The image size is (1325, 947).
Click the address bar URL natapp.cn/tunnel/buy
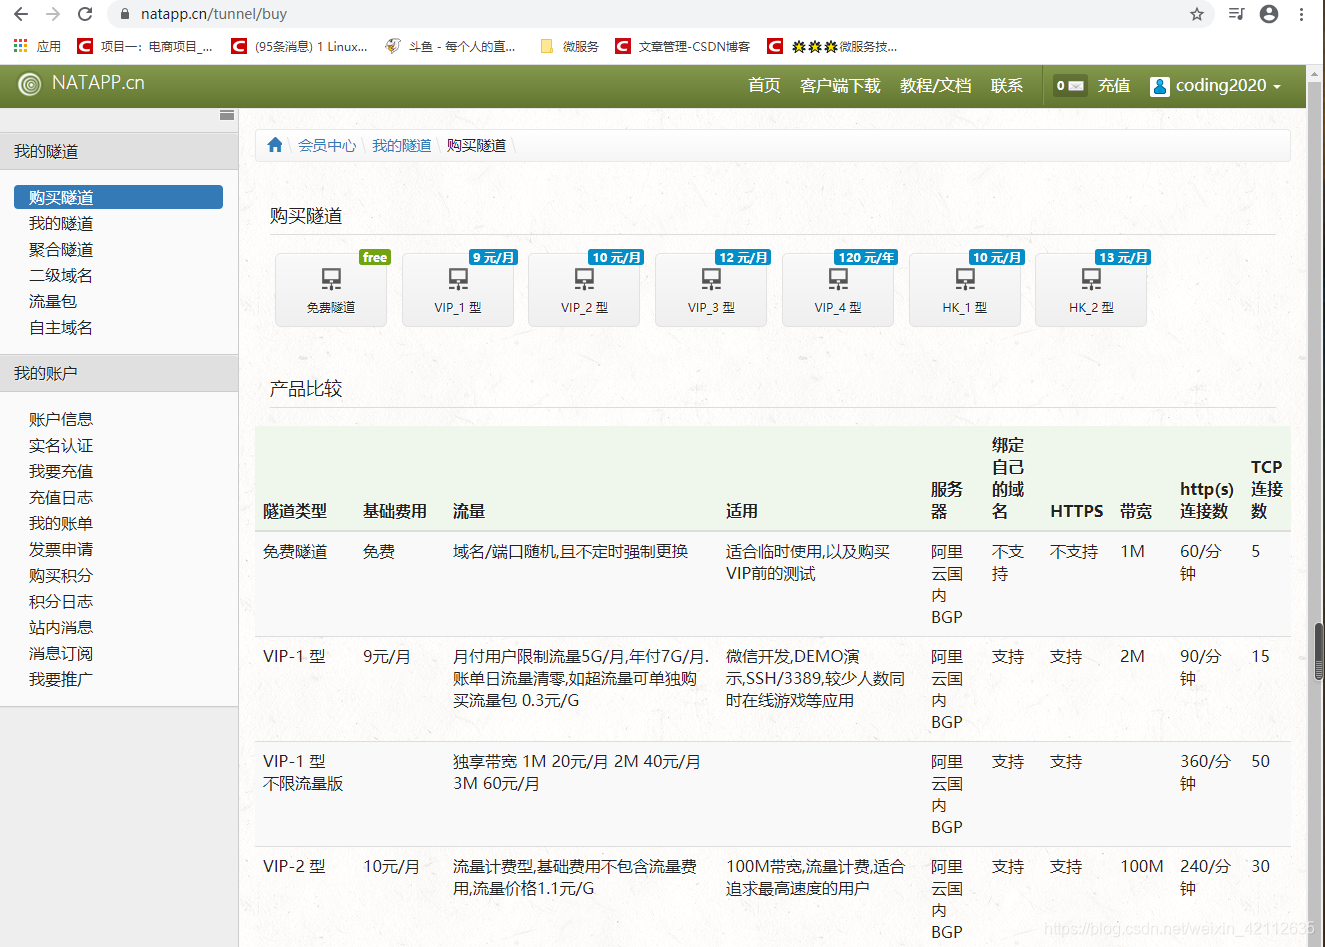click(x=214, y=14)
